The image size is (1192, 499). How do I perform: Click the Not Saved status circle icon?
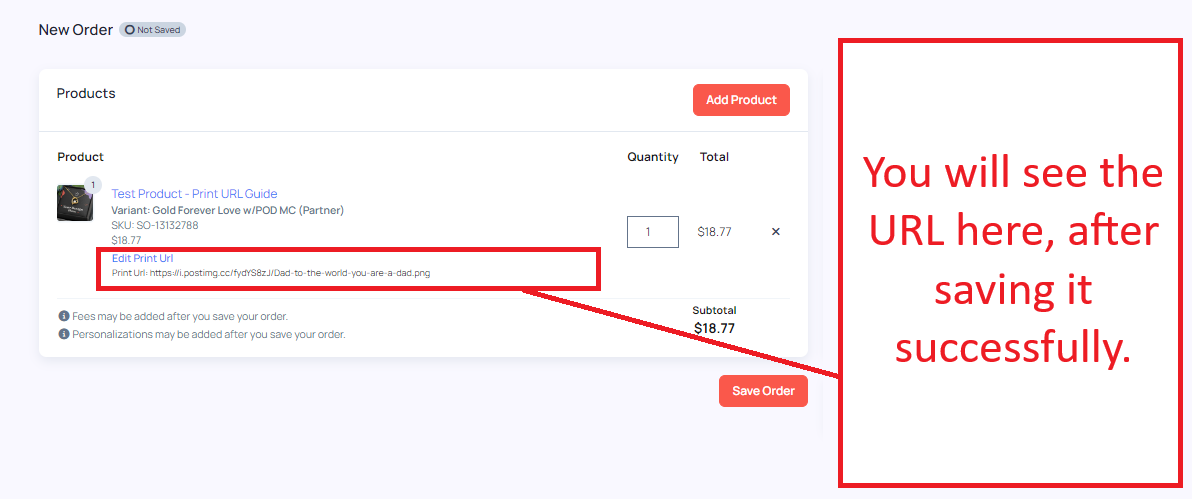(x=129, y=30)
